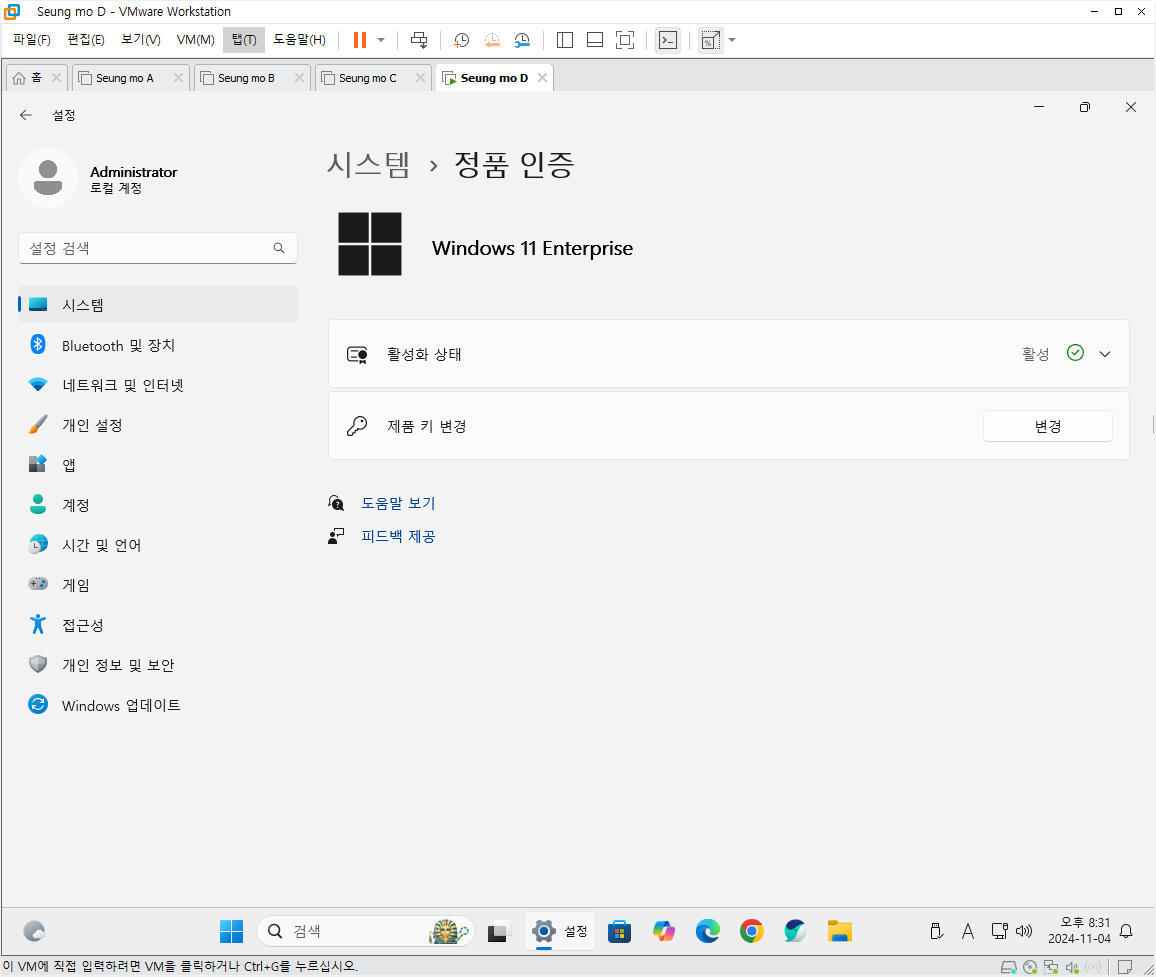
Task: Toggle the VMware library sidebar
Action: [x=565, y=40]
